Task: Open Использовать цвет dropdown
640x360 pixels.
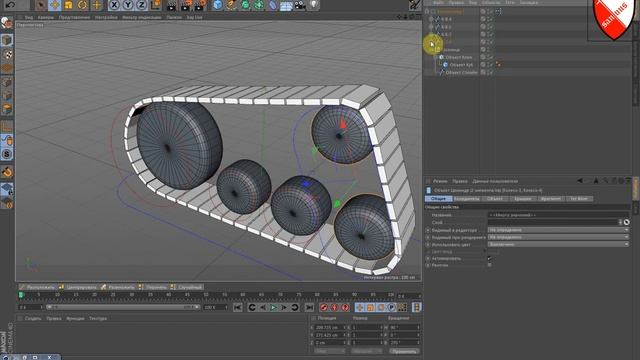Action: pyautogui.click(x=558, y=244)
